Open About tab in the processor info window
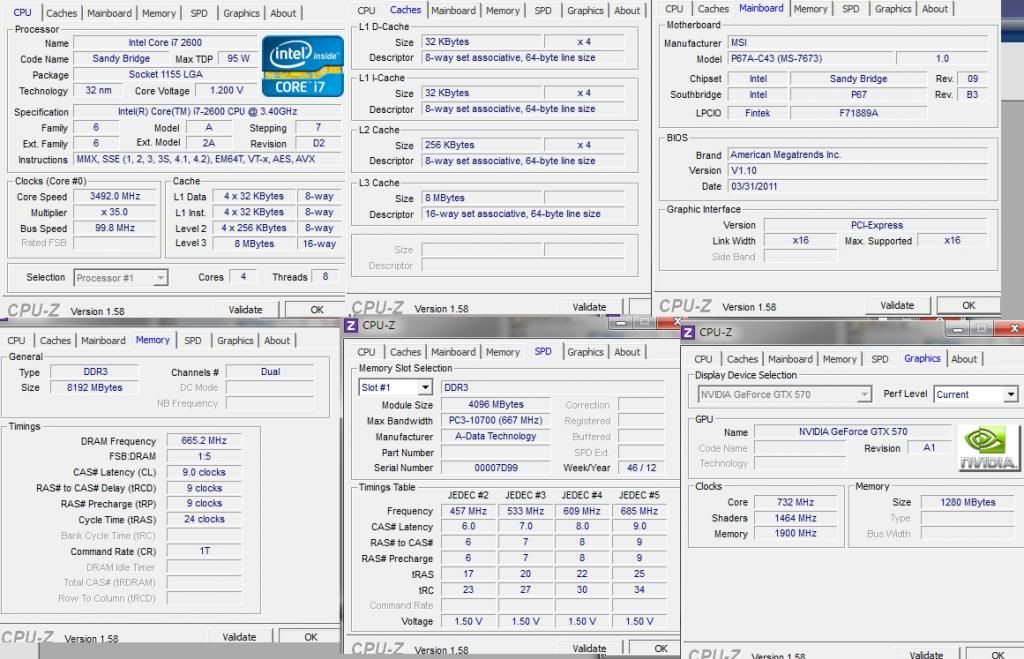1024x659 pixels. 283,13
